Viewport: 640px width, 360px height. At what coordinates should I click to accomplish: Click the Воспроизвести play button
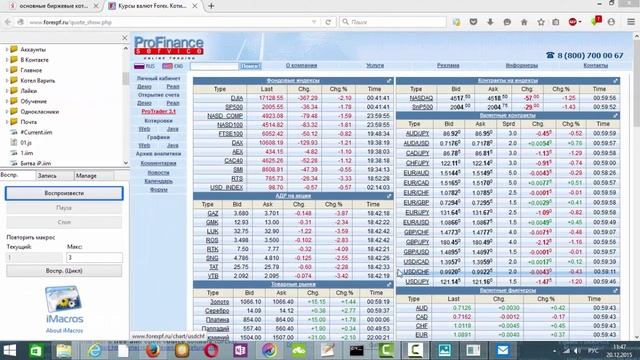point(64,193)
